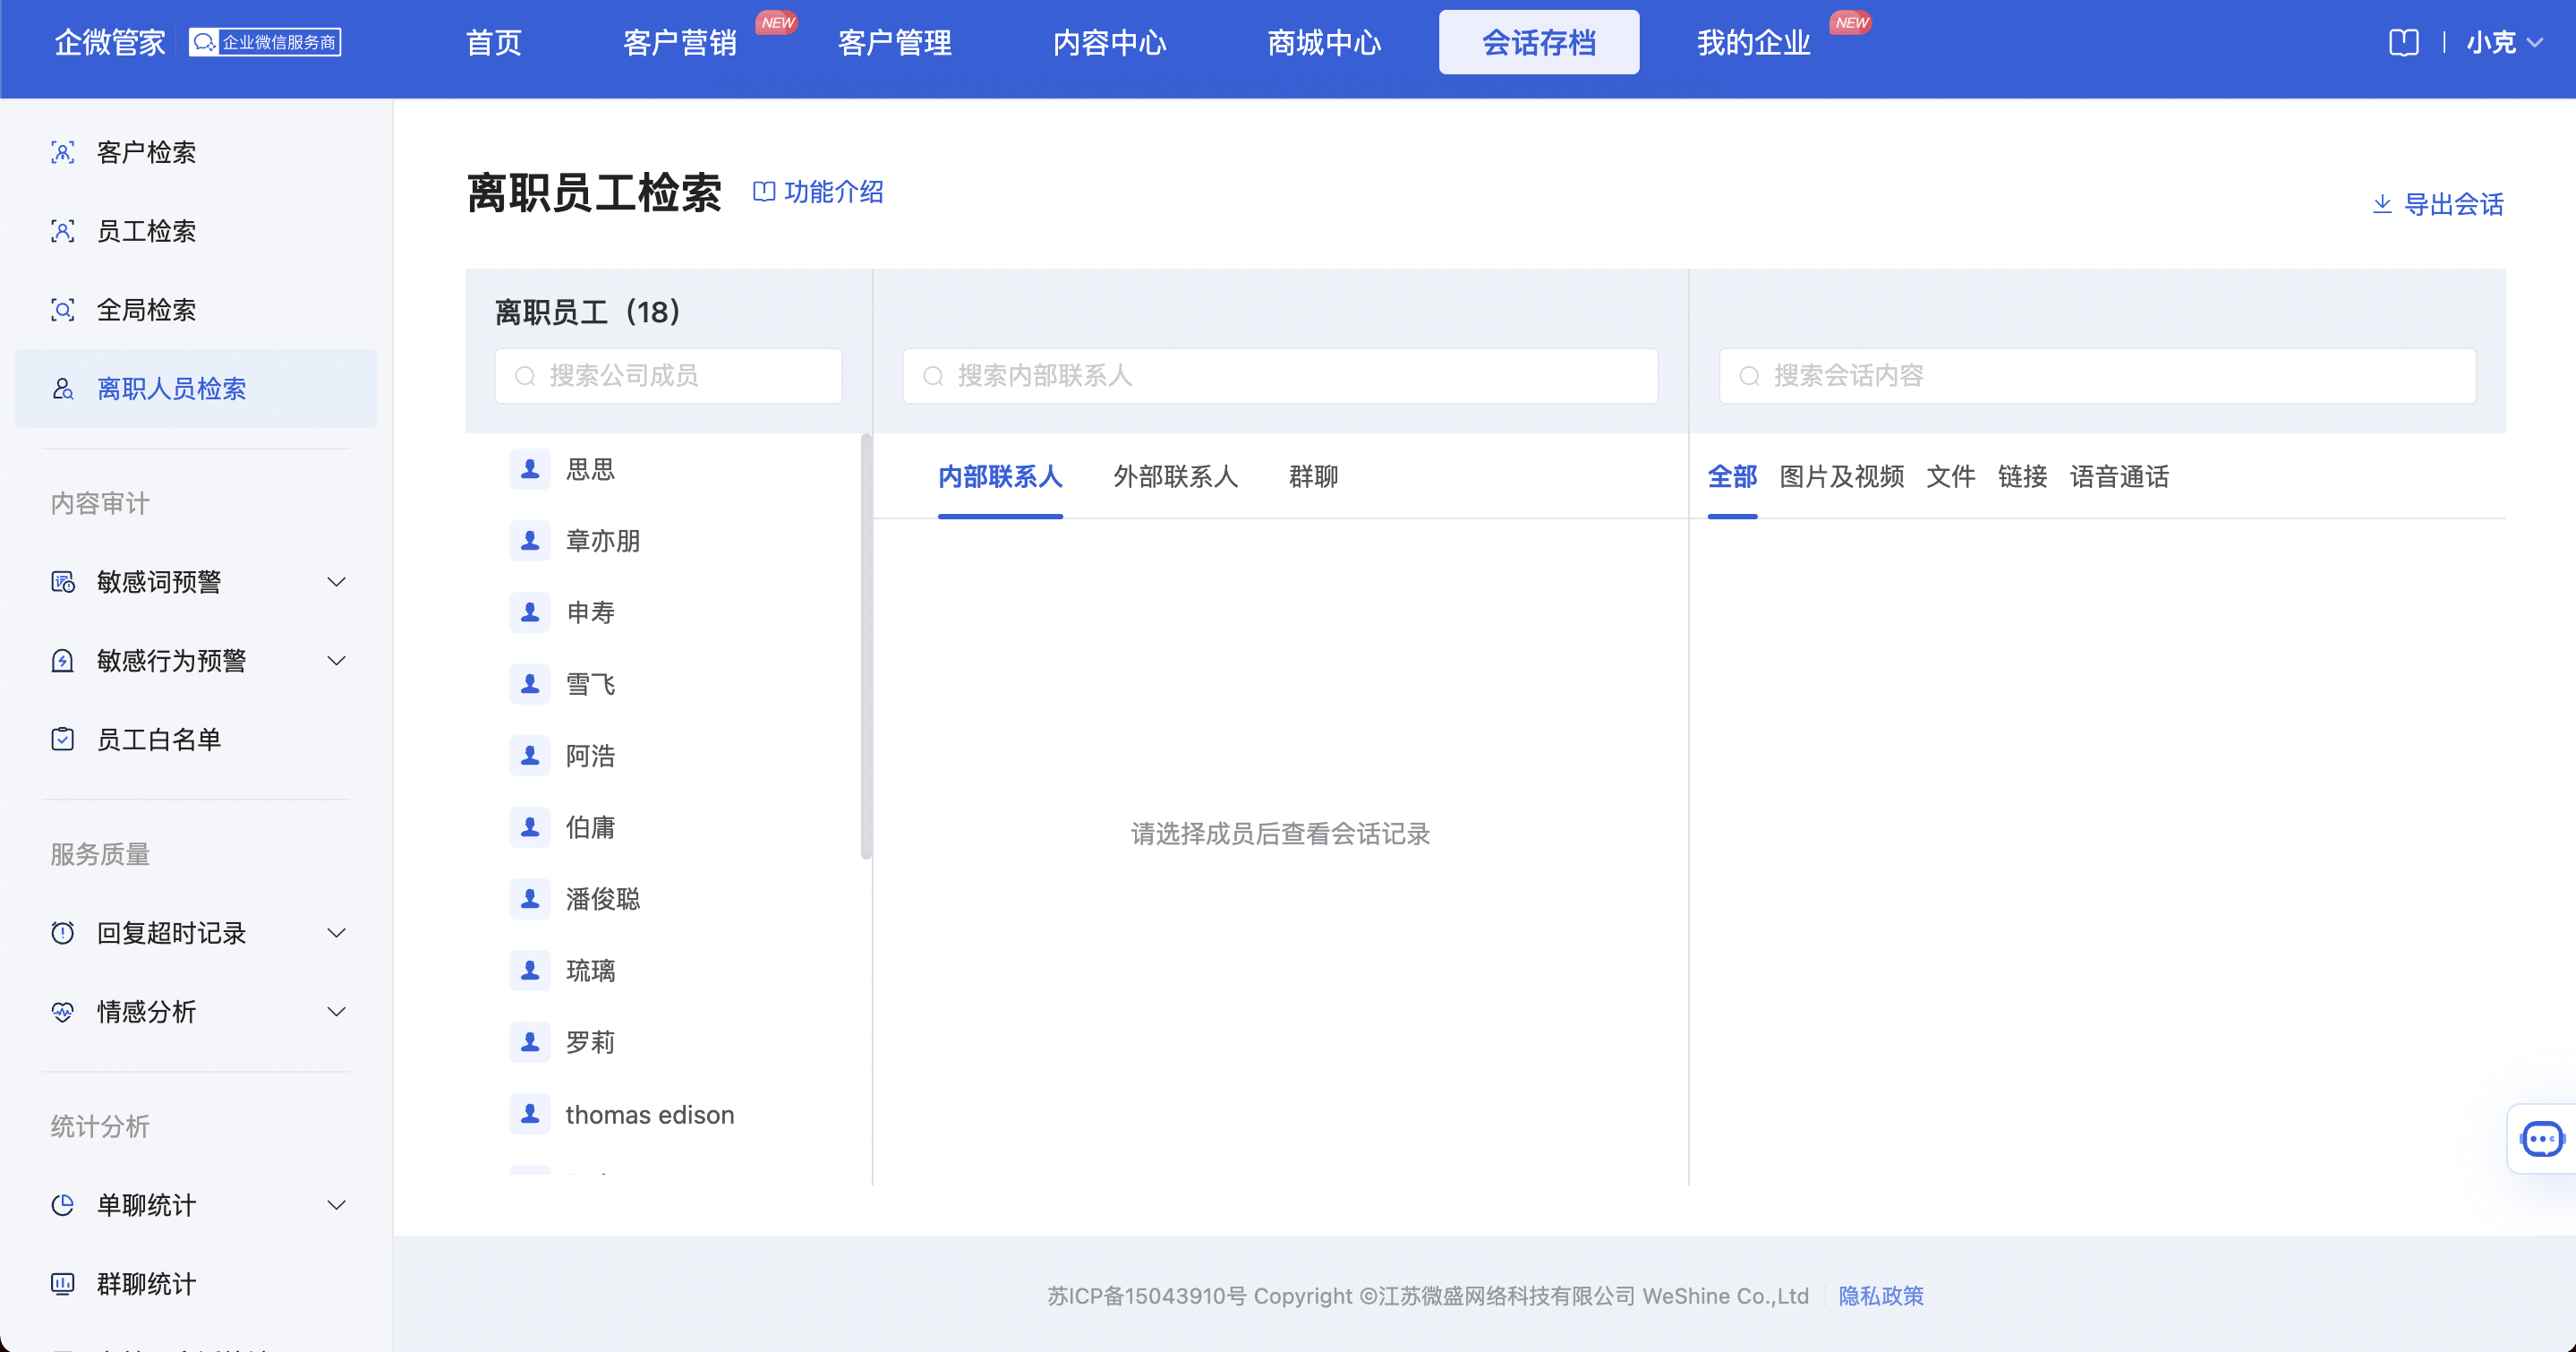Switch to the 群聊 tab
This screenshot has height=1352, width=2576.
point(1314,477)
